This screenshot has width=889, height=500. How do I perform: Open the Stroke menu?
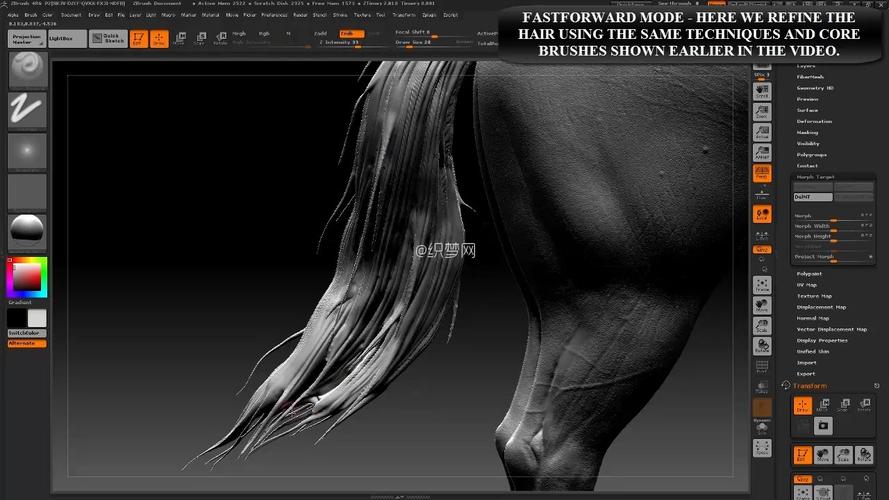340,15
